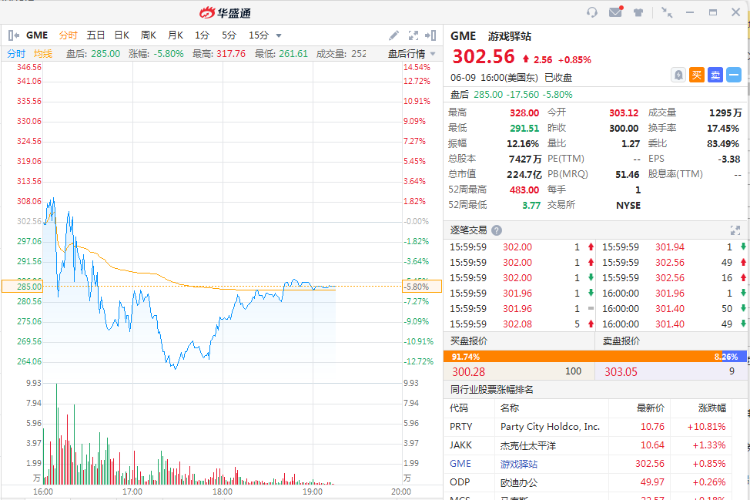Switch to the 五日 five-day tab

[95, 35]
